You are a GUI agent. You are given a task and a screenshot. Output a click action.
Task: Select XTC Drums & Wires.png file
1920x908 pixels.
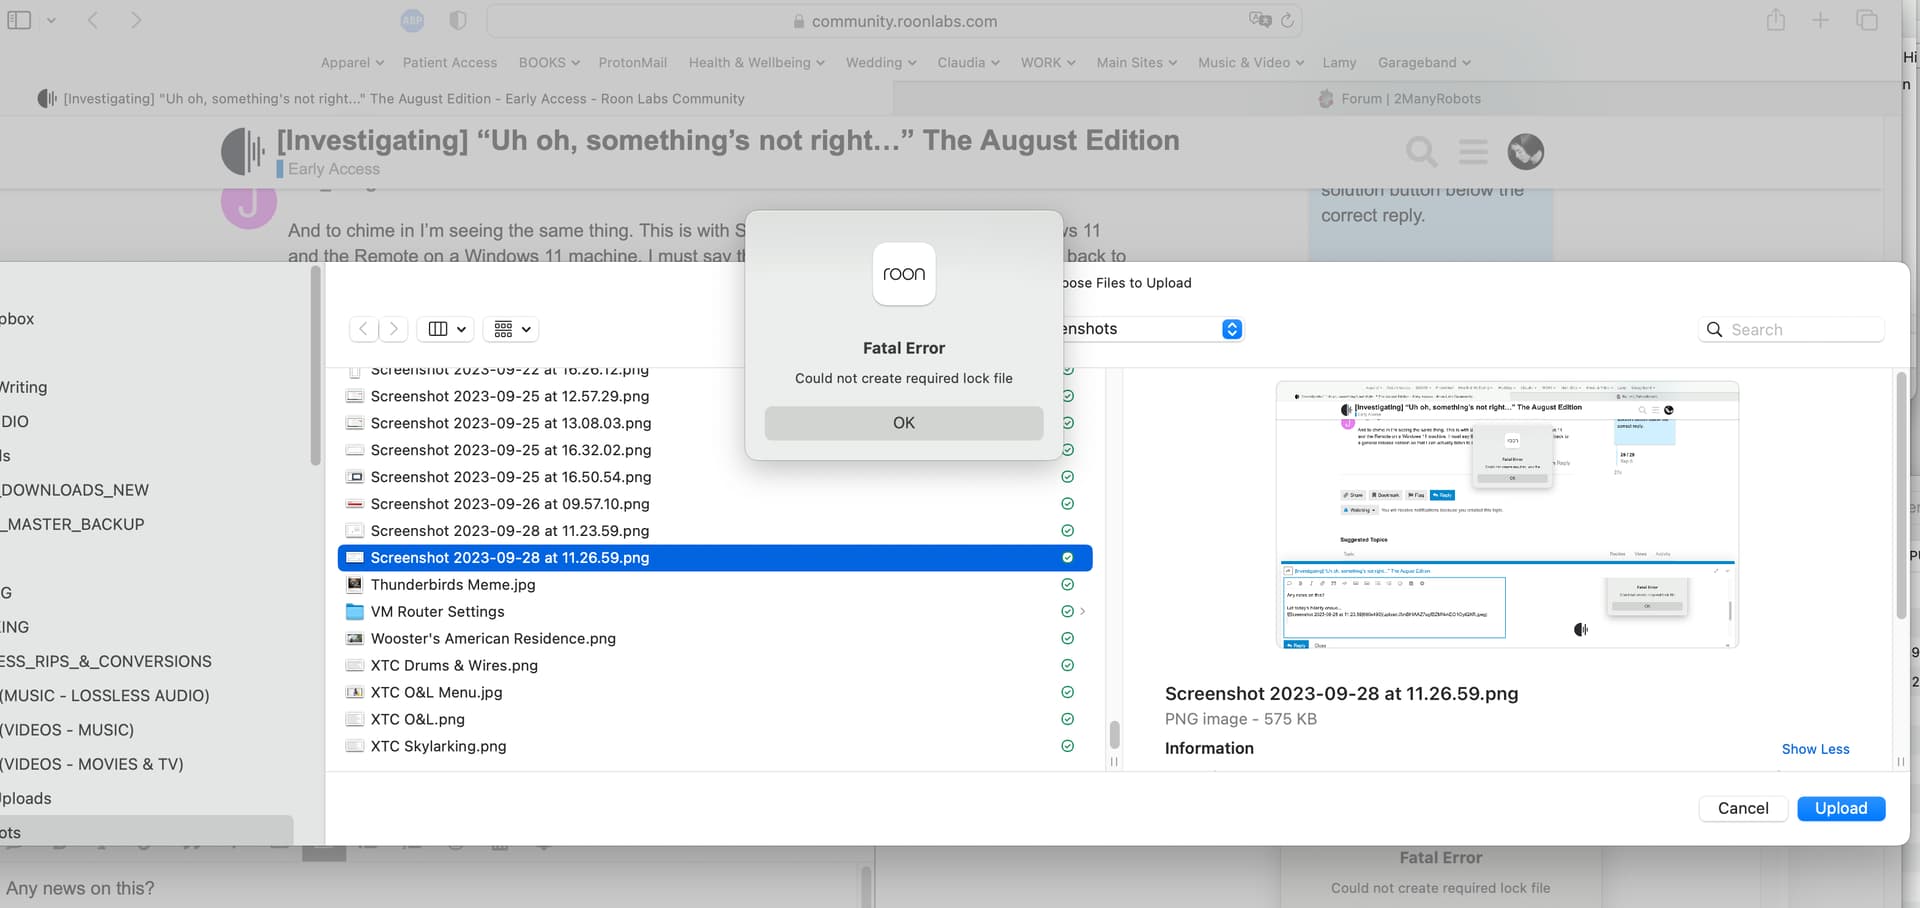coord(454,665)
